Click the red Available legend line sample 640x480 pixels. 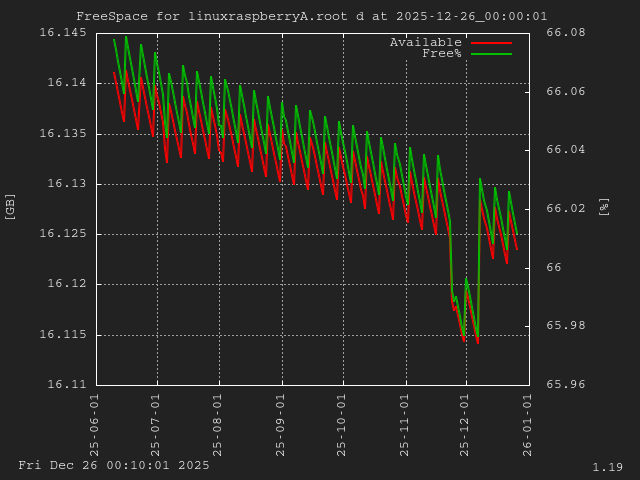point(490,43)
